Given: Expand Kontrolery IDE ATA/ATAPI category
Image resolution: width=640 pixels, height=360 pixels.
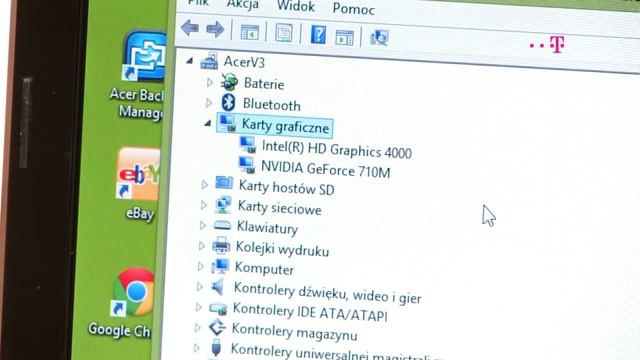Looking at the screenshot, I should coord(198,307).
